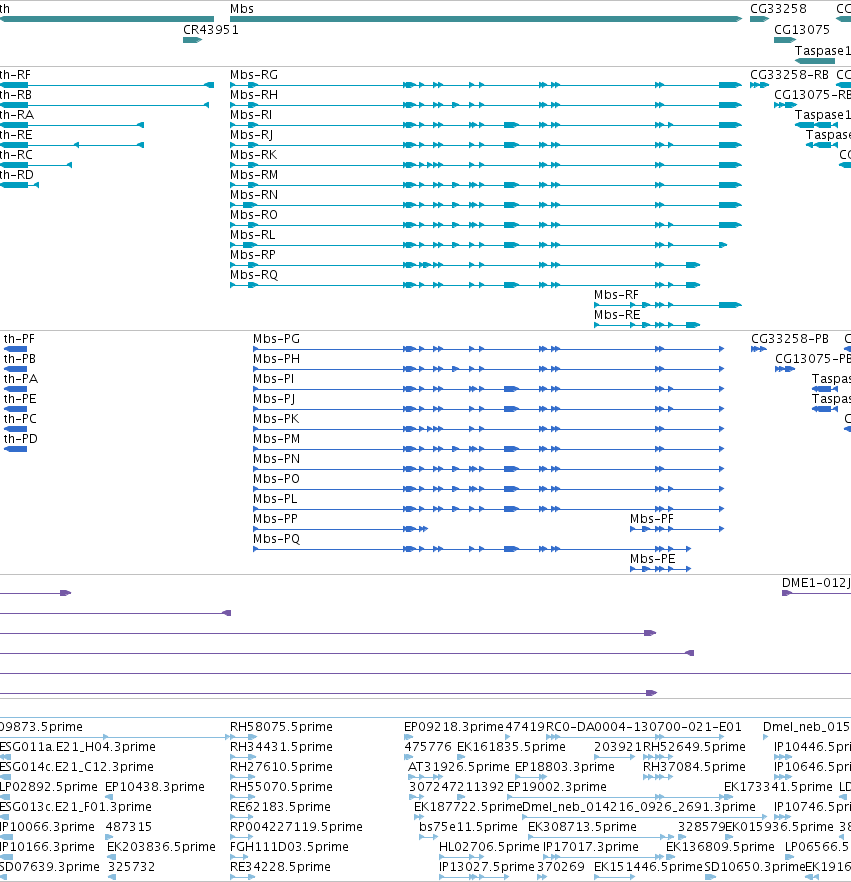
Task: Select the th-PF protein label
Action: pos(19,339)
